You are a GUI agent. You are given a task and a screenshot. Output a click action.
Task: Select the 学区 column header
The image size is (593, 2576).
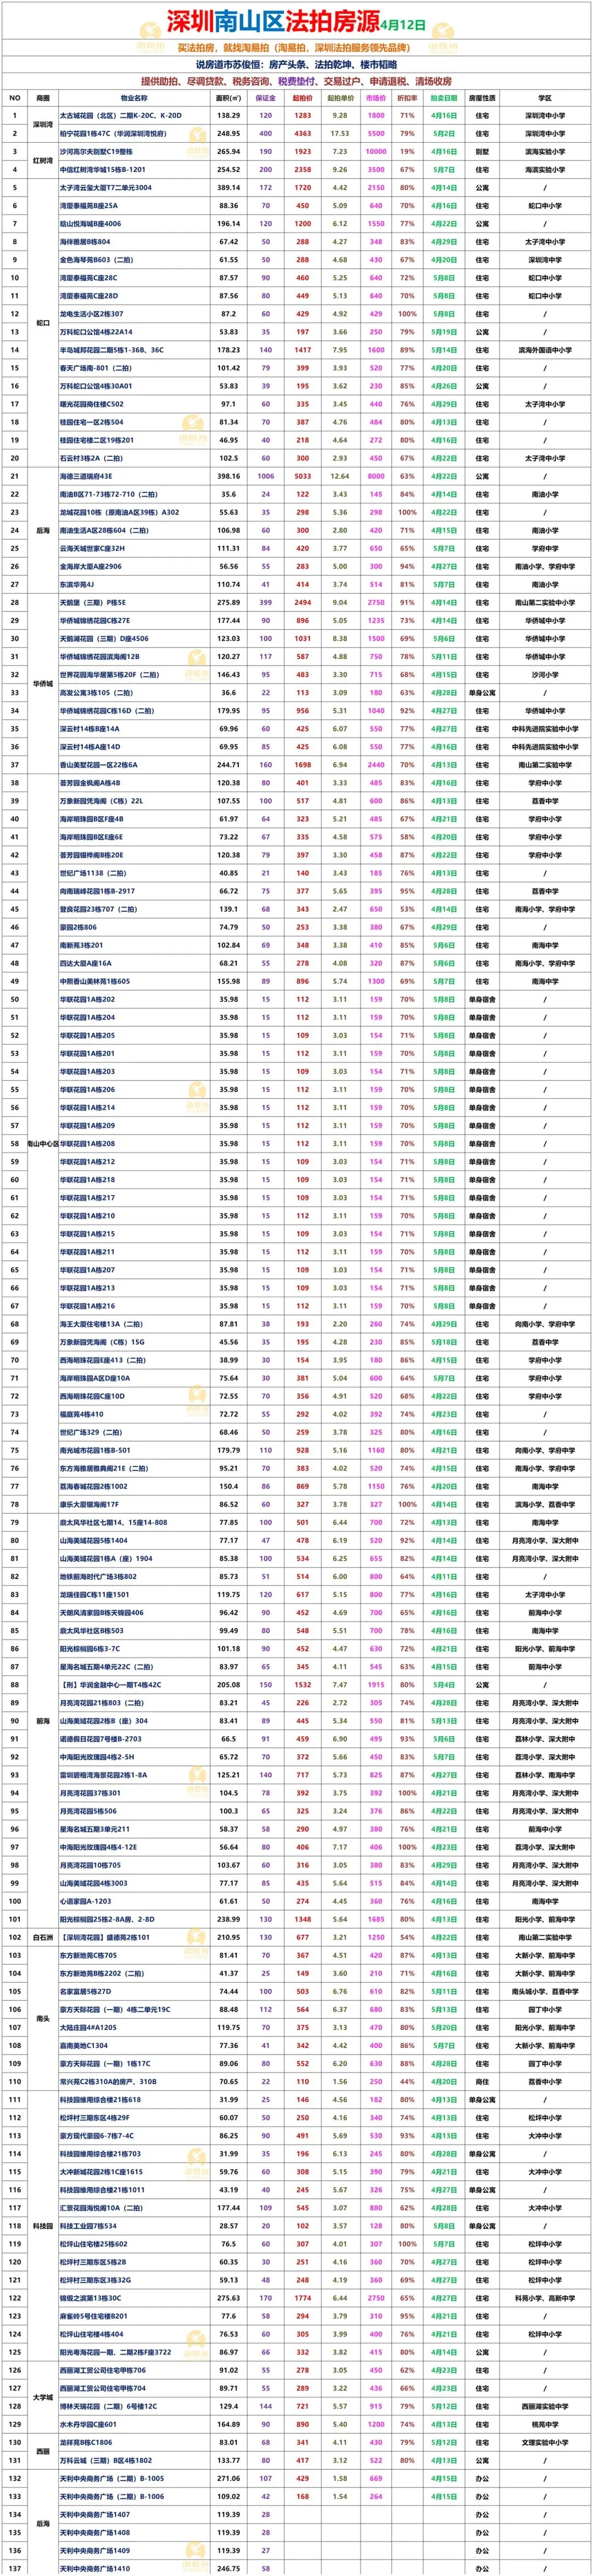(x=545, y=98)
